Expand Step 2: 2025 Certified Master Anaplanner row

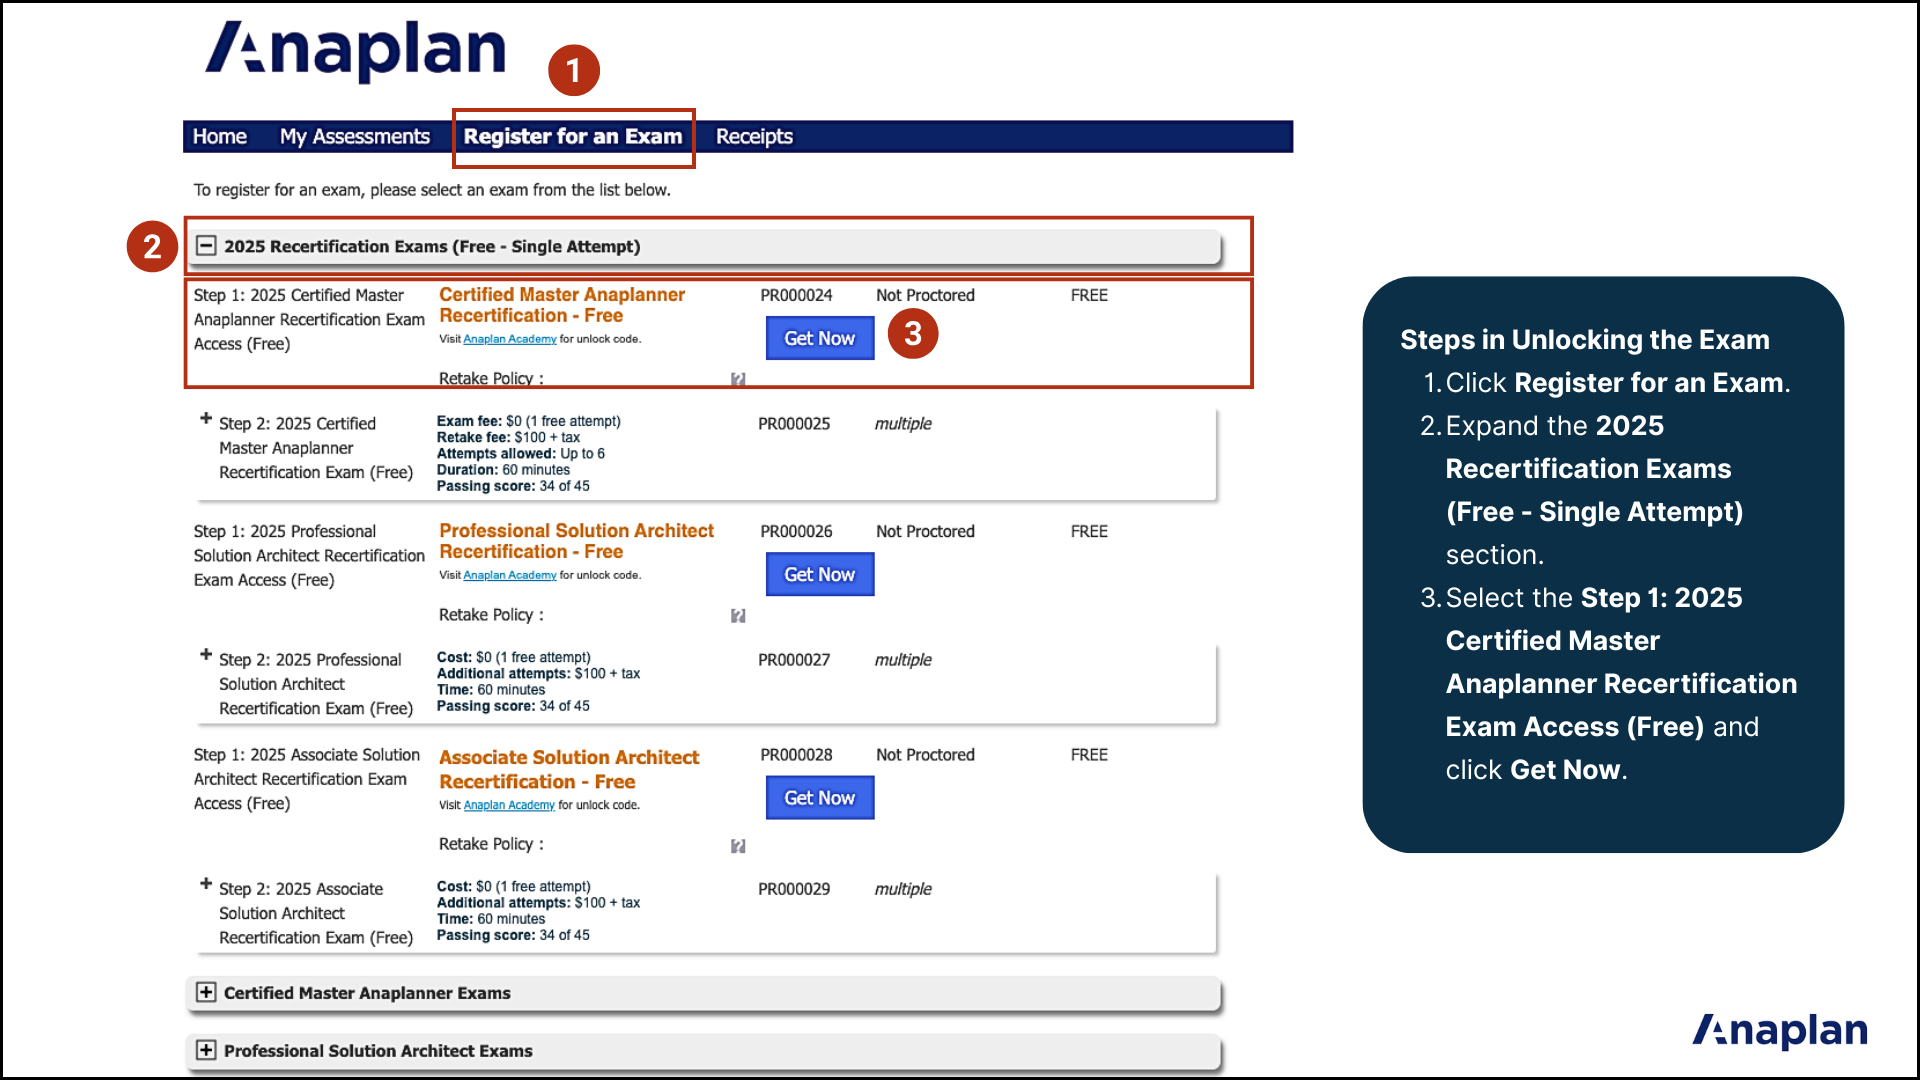[x=206, y=419]
